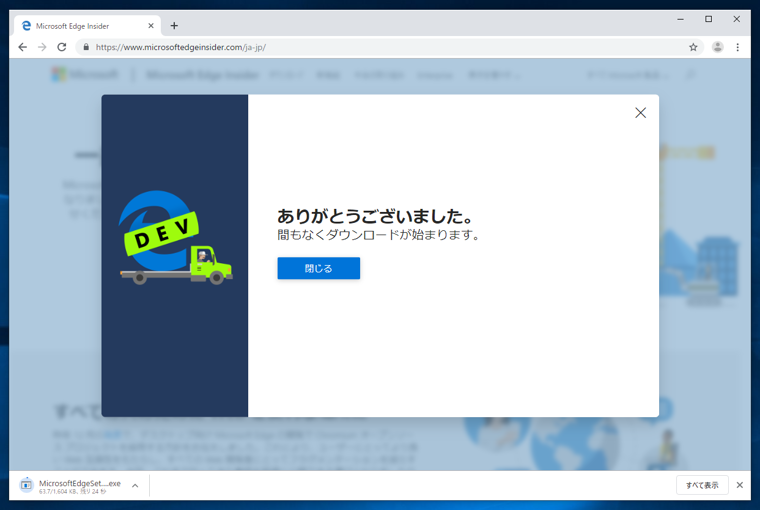The image size is (760, 510).
Task: Click the download file installer icon
Action: point(26,485)
